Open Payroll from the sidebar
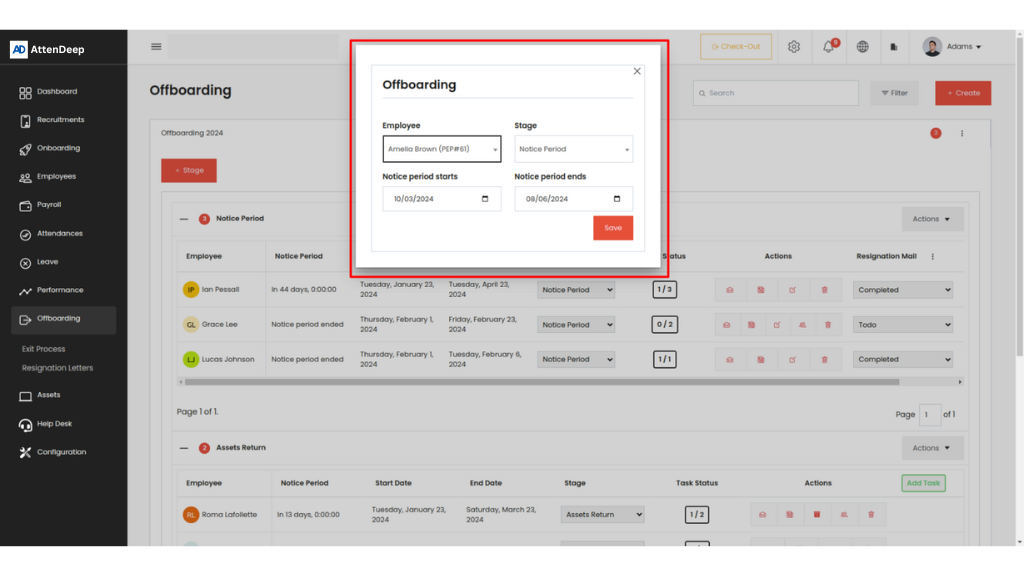 49,205
